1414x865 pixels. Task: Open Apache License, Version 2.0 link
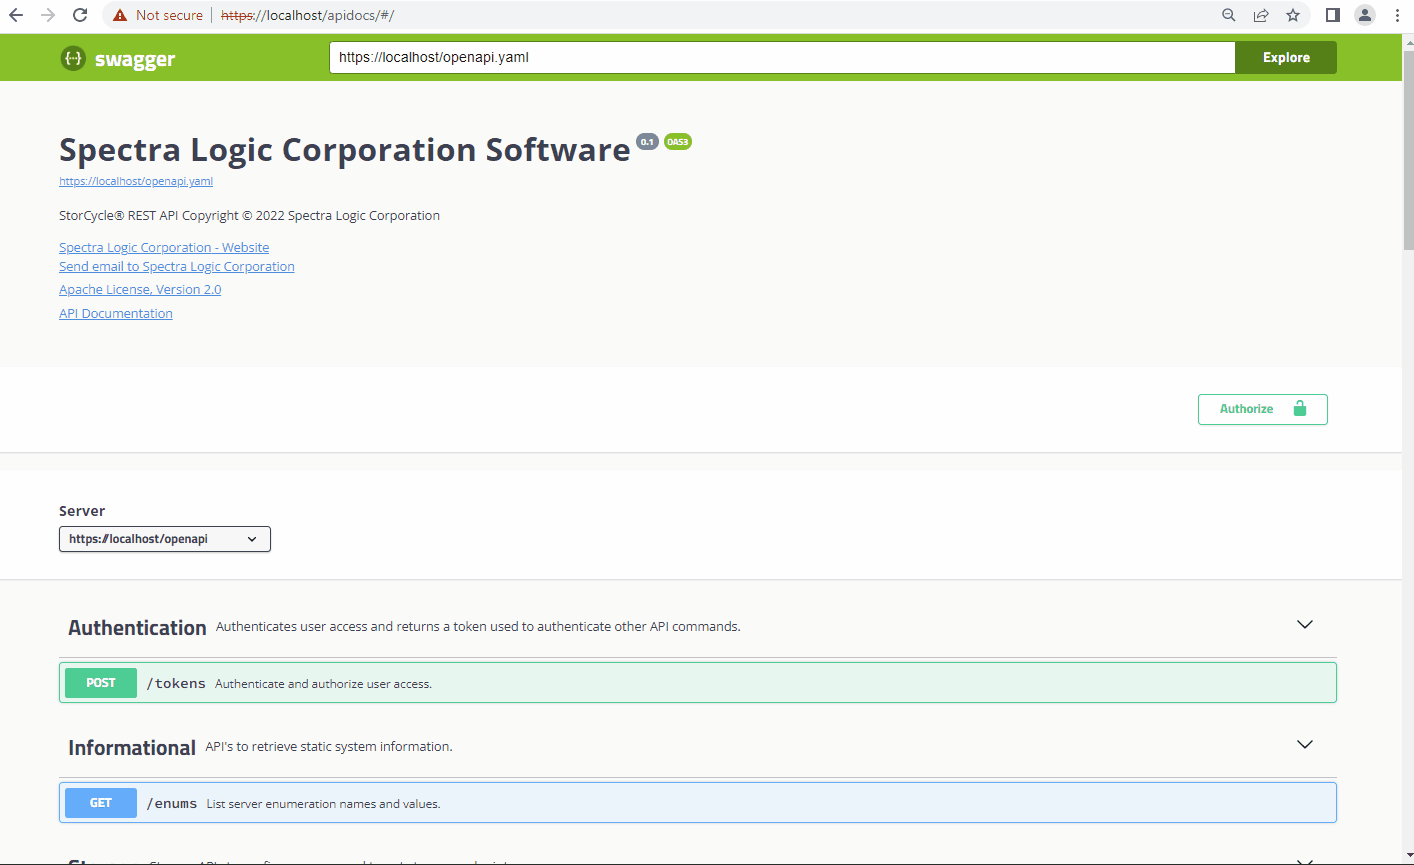(x=140, y=289)
